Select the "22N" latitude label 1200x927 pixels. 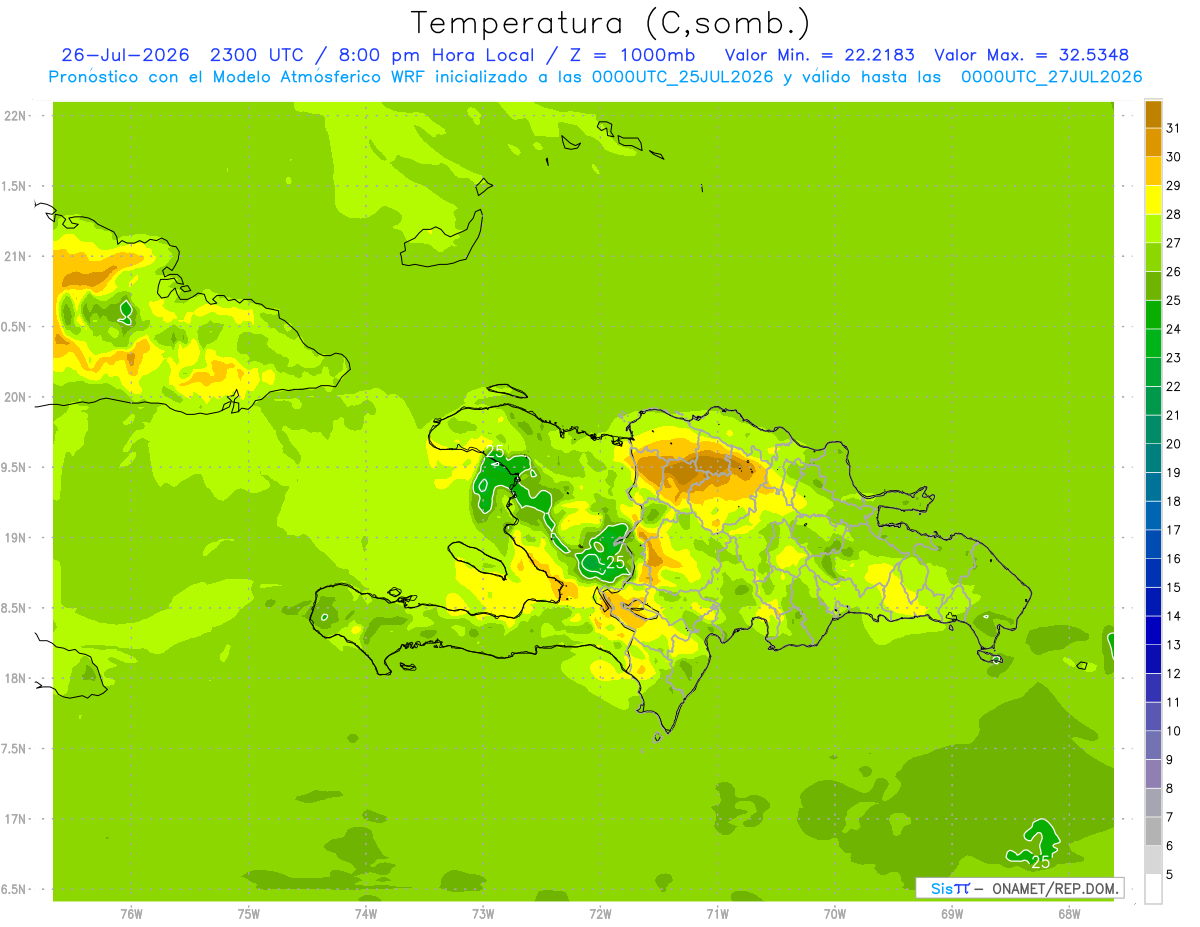coord(15,116)
